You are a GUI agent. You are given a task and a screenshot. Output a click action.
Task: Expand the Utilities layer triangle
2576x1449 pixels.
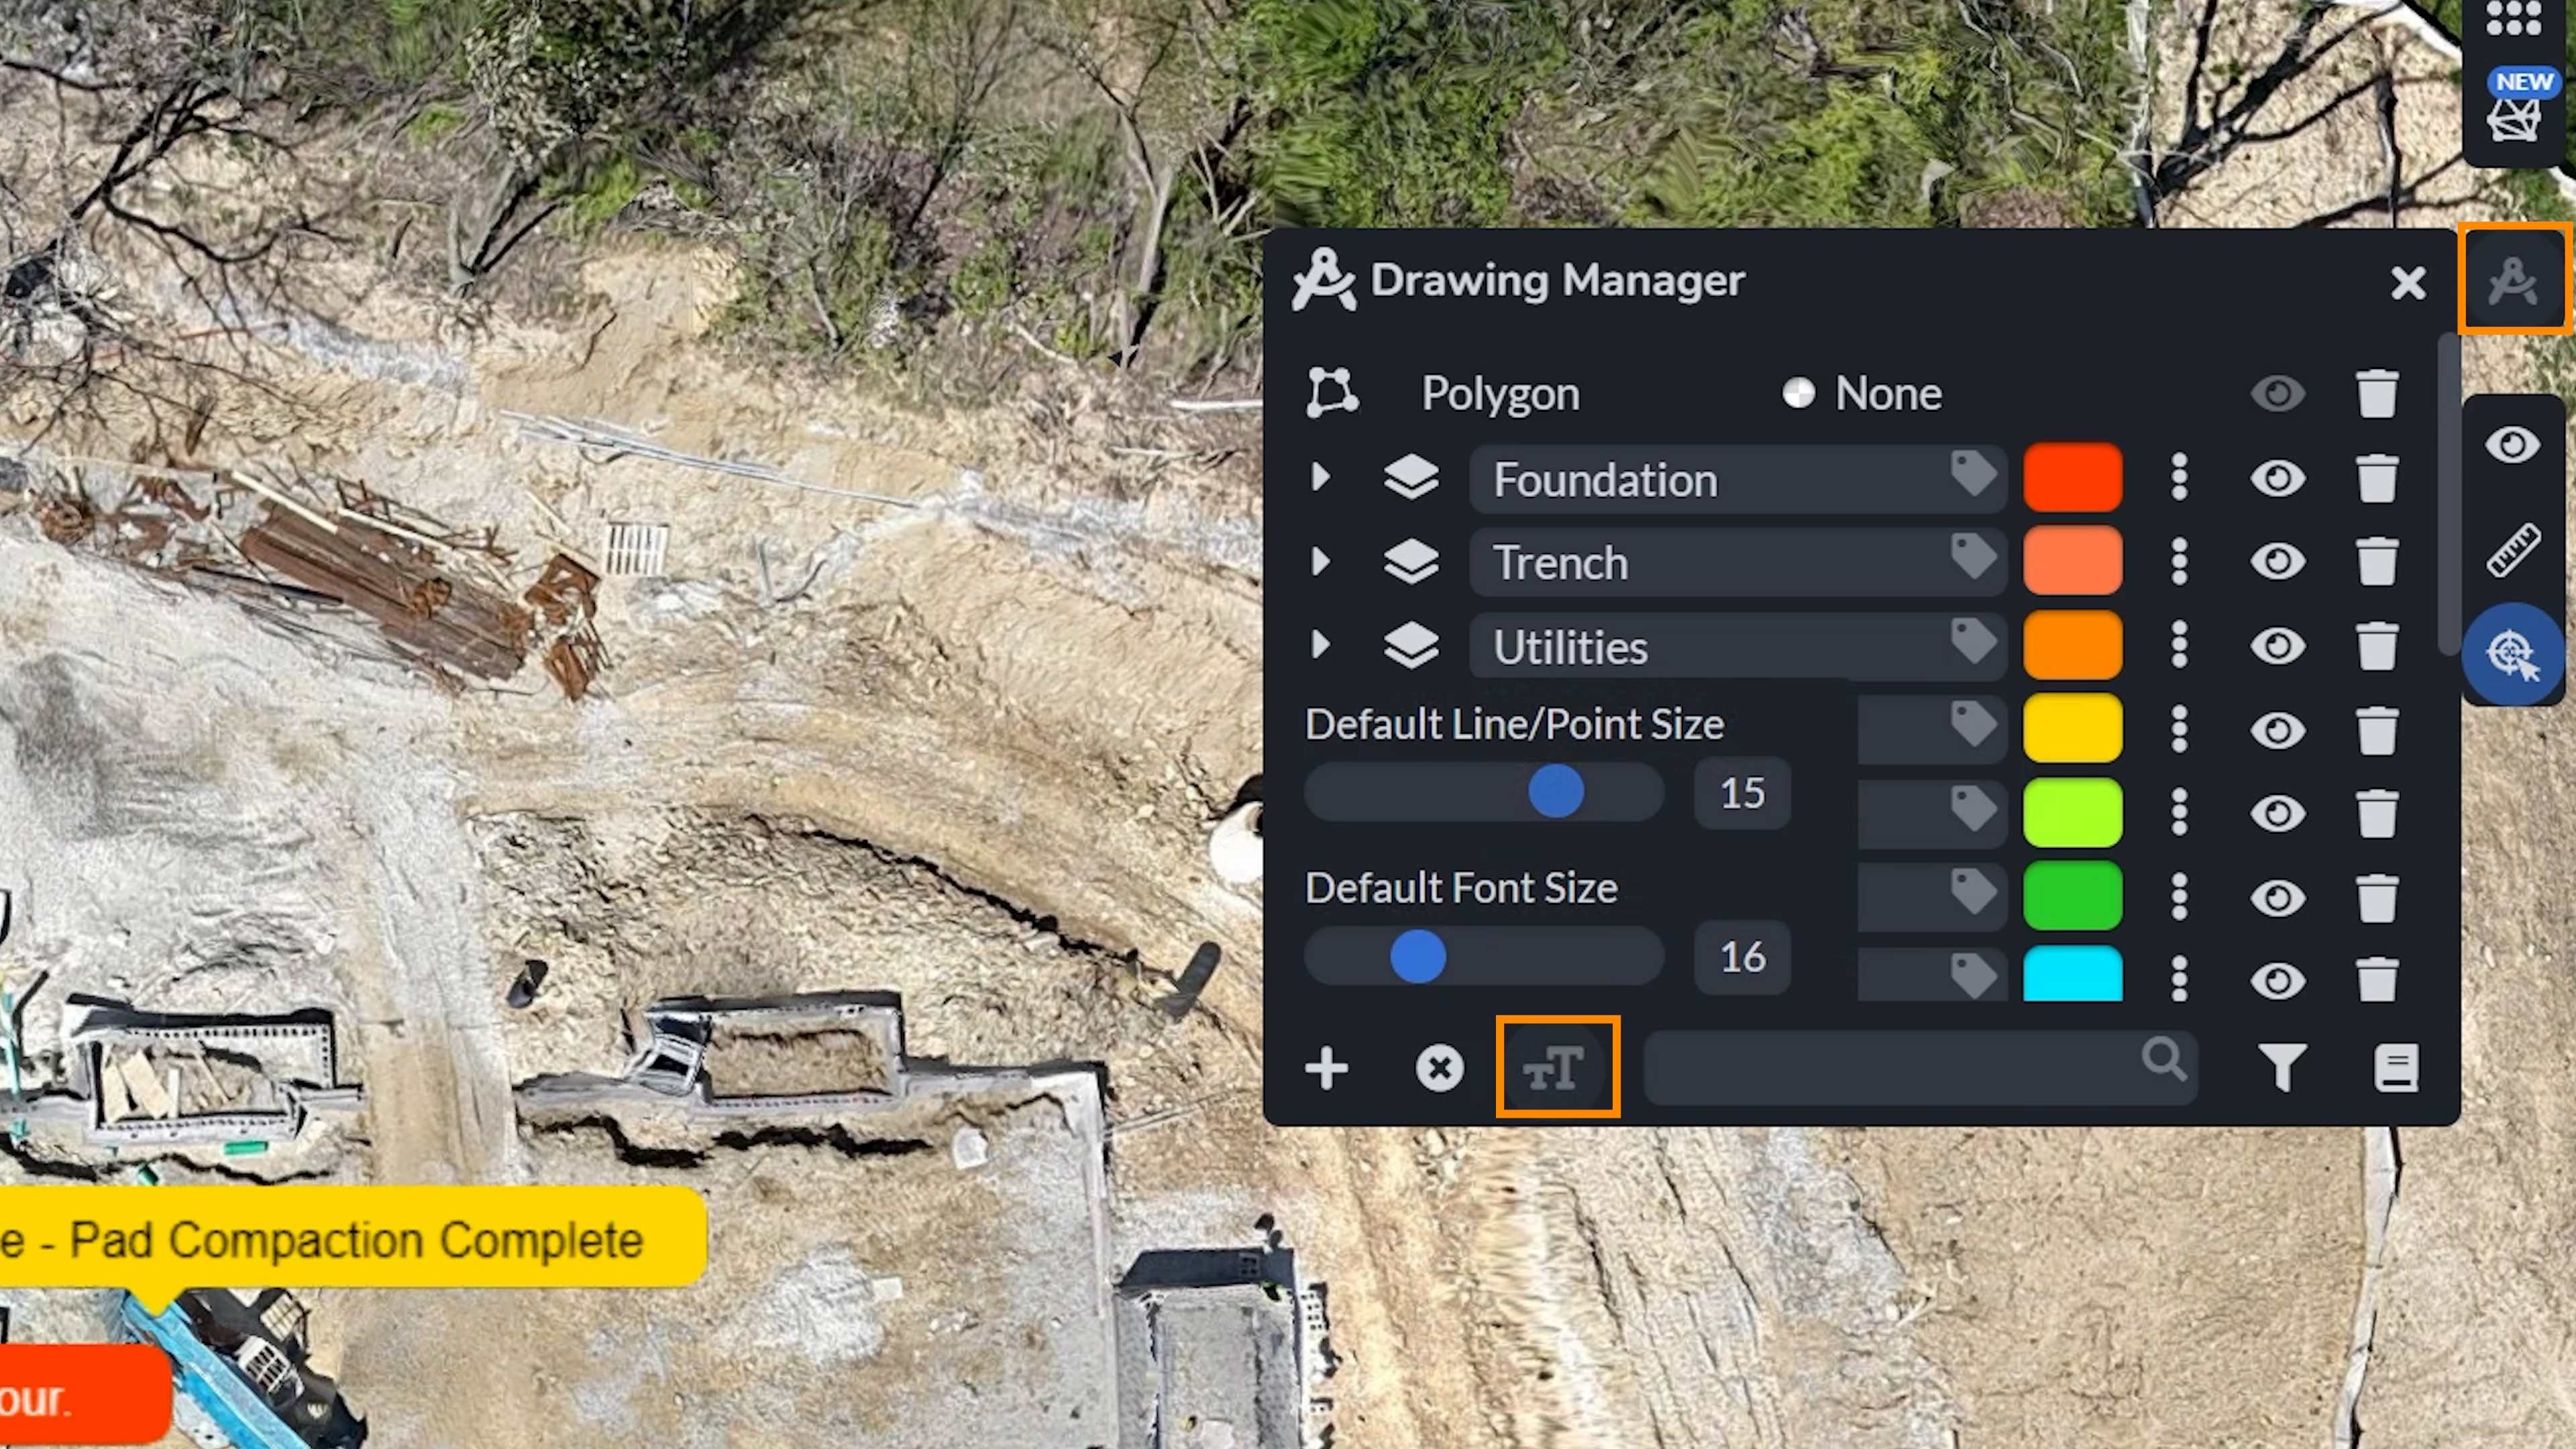click(1320, 645)
